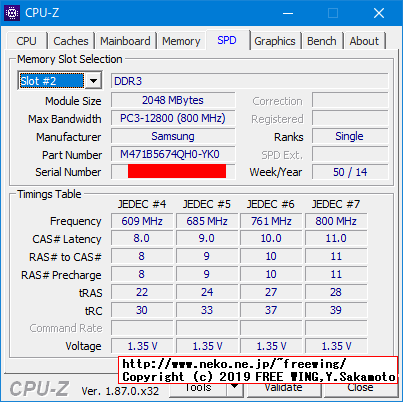Click the tRAS value 24

pyautogui.click(x=207, y=292)
